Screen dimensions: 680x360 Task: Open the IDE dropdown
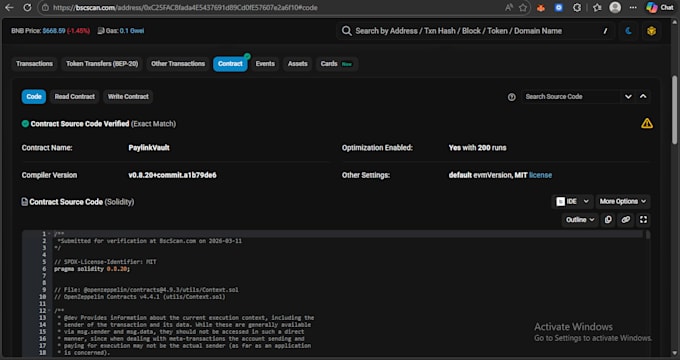coord(573,201)
